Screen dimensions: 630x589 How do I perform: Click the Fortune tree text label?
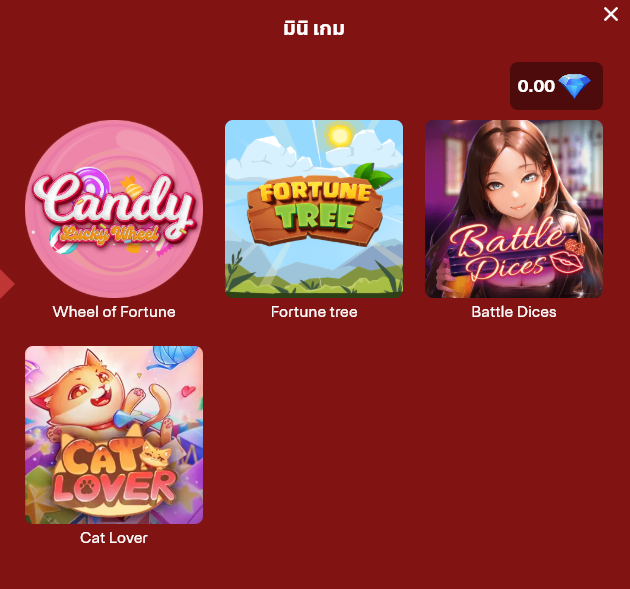[314, 312]
